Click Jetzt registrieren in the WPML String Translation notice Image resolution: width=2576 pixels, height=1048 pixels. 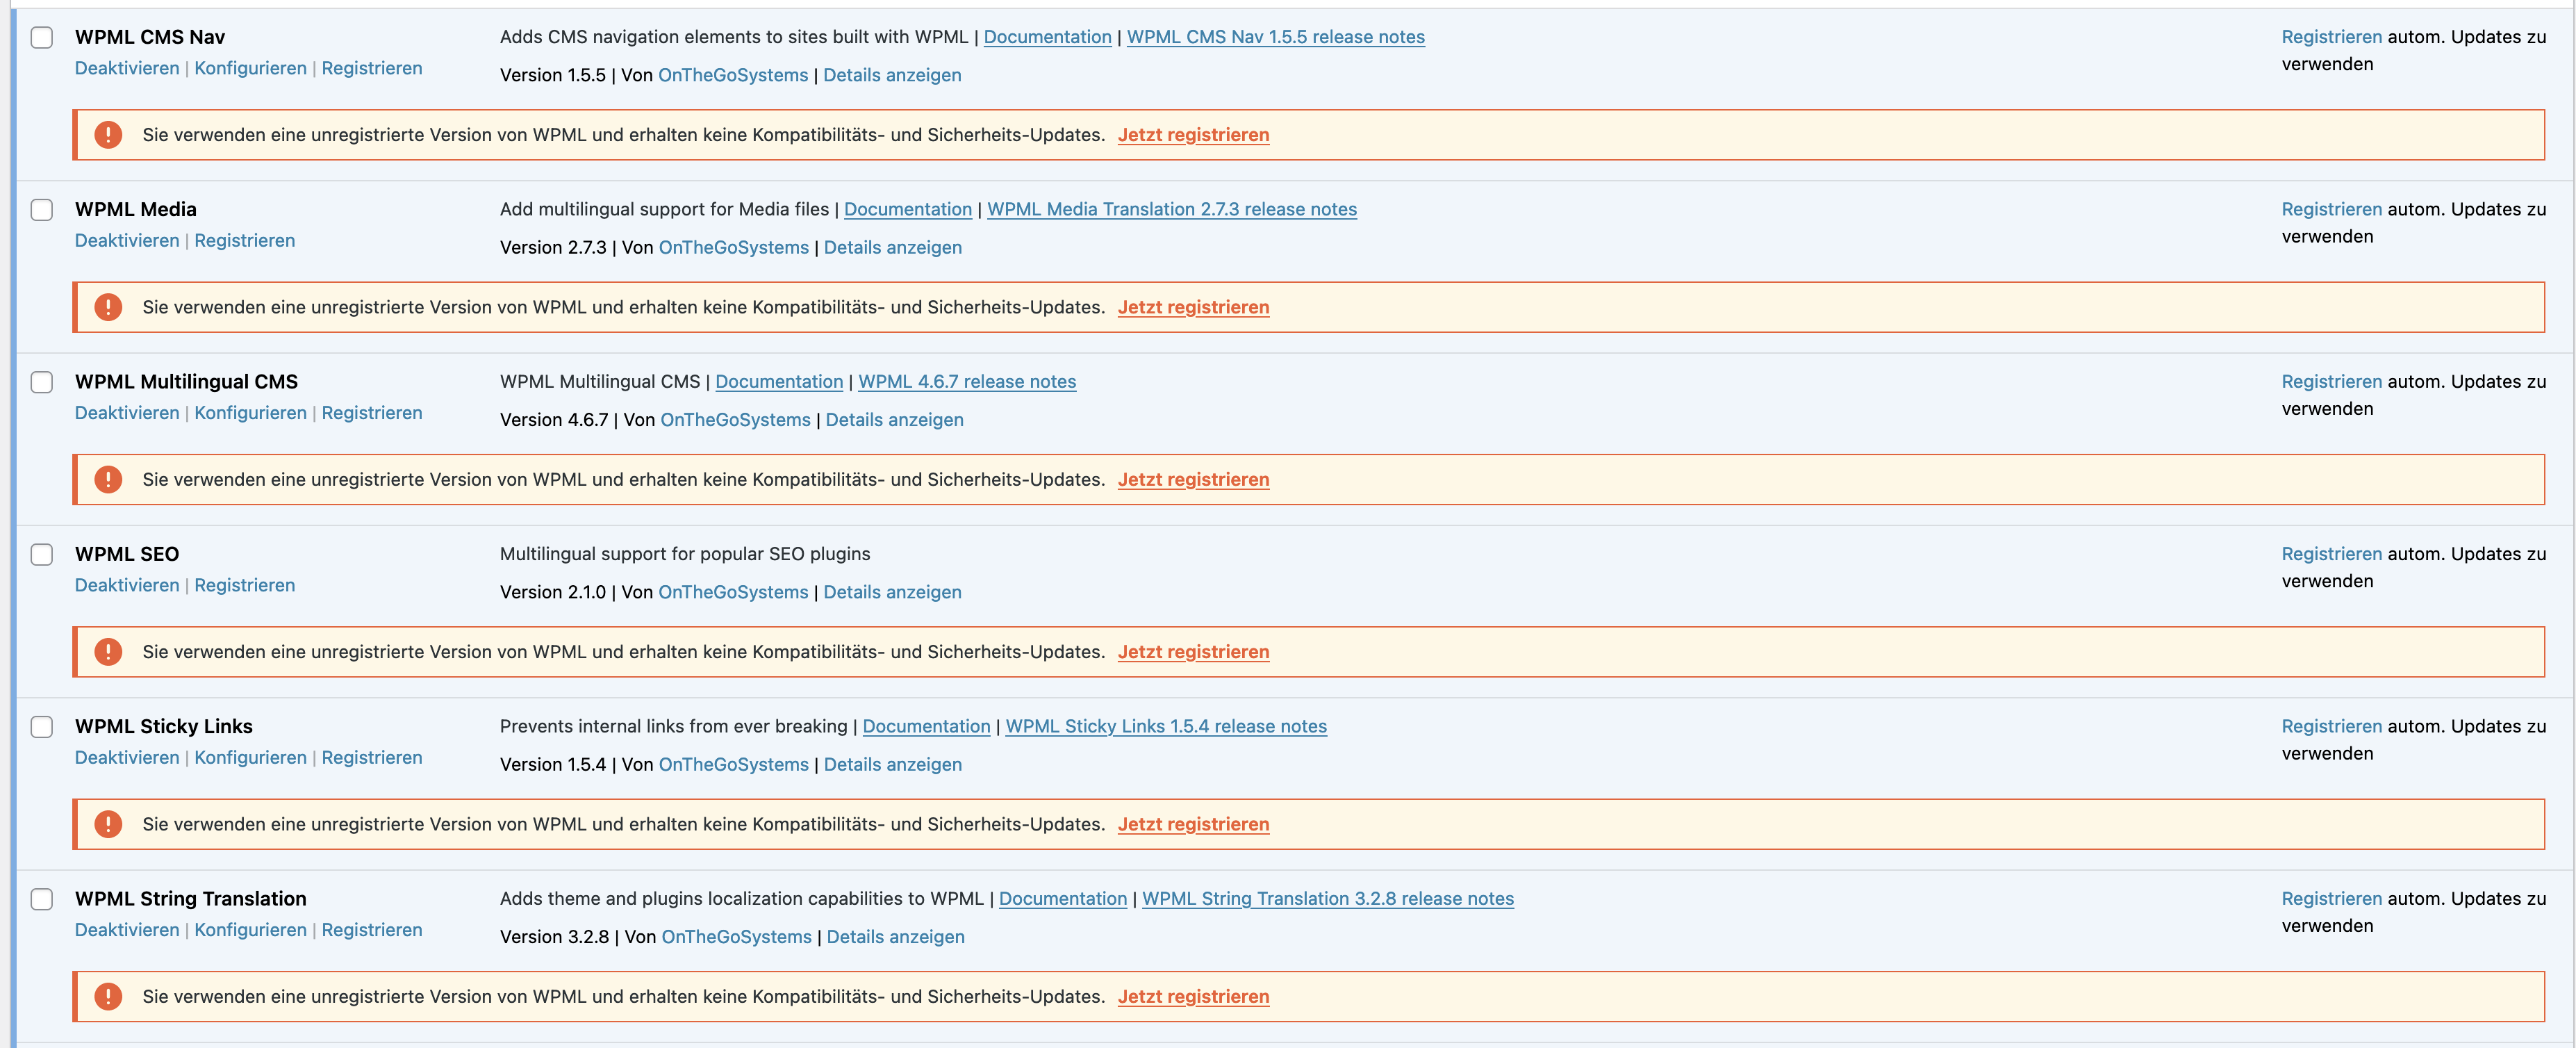click(x=1193, y=997)
